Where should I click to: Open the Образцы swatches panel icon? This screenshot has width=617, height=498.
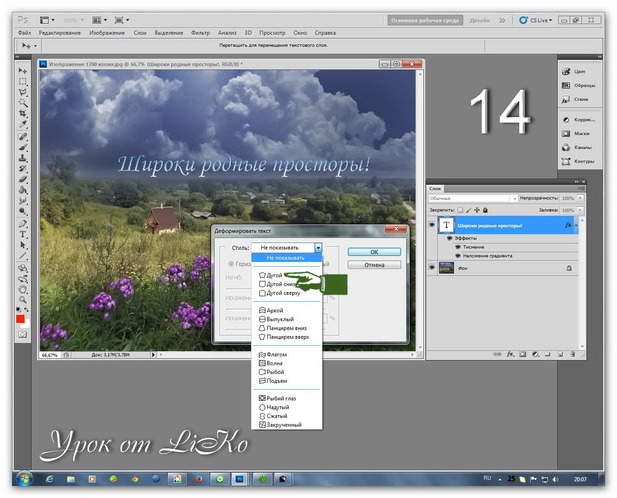[566, 85]
